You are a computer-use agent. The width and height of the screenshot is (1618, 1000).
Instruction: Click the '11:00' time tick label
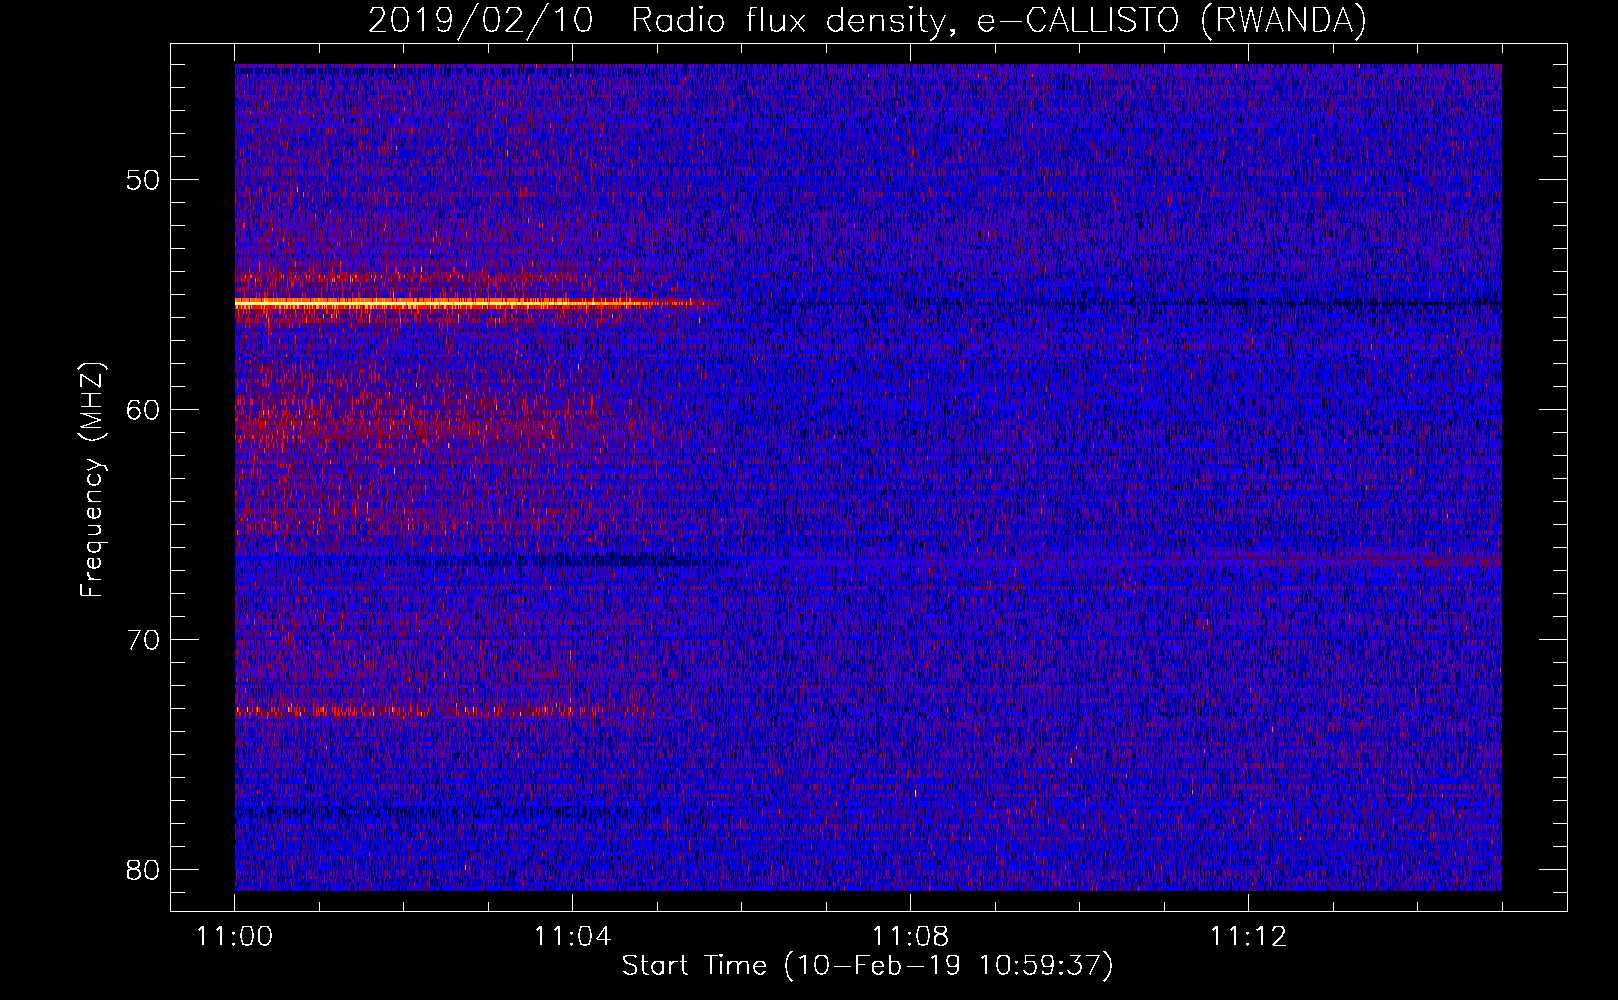(x=235, y=937)
